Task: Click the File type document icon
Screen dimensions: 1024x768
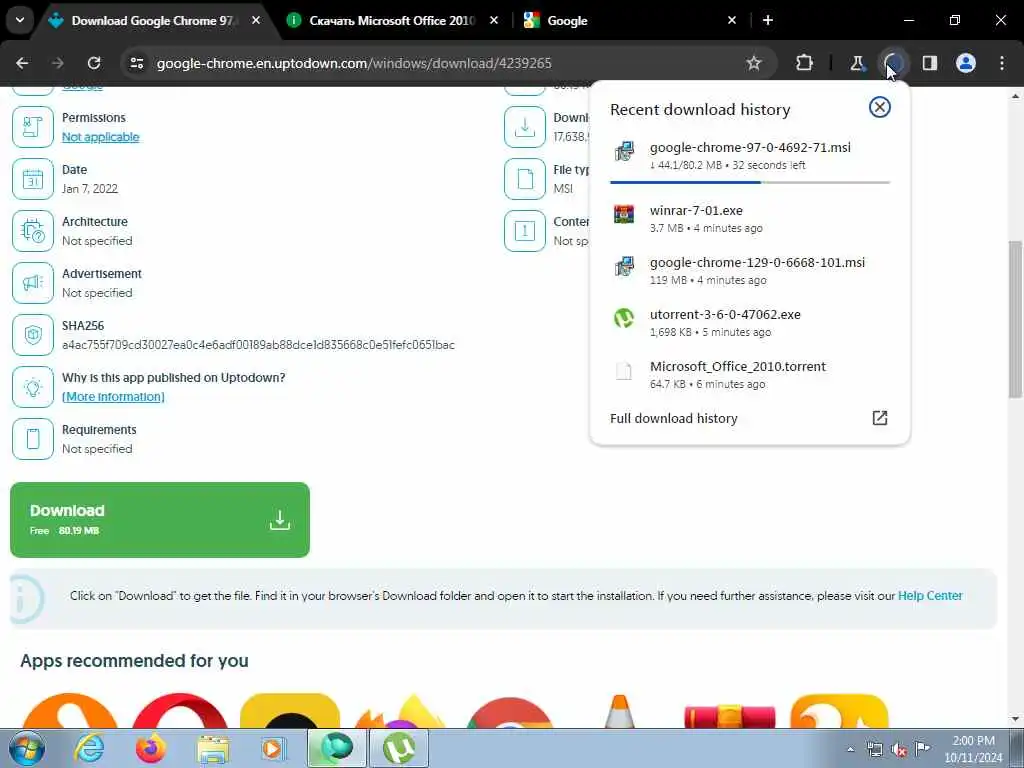Action: [524, 179]
